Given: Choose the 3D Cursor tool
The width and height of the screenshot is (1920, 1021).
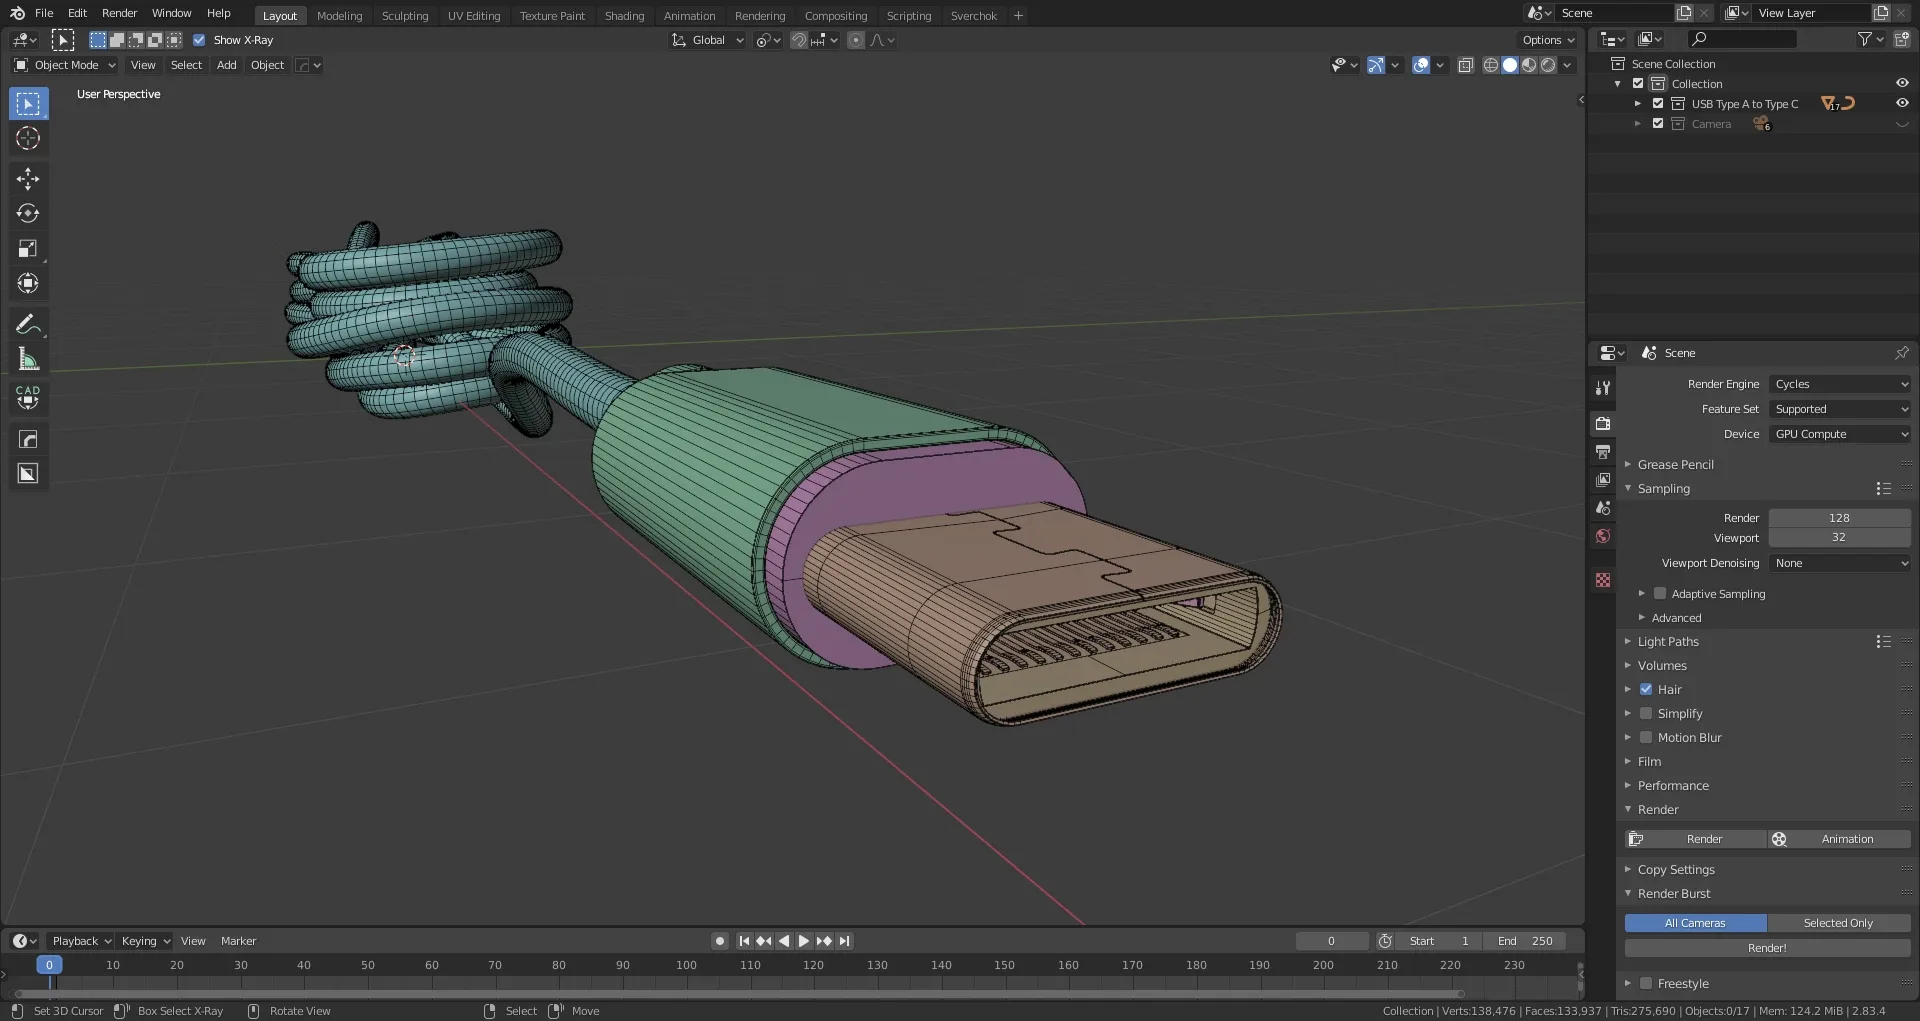Looking at the screenshot, I should coord(28,139).
